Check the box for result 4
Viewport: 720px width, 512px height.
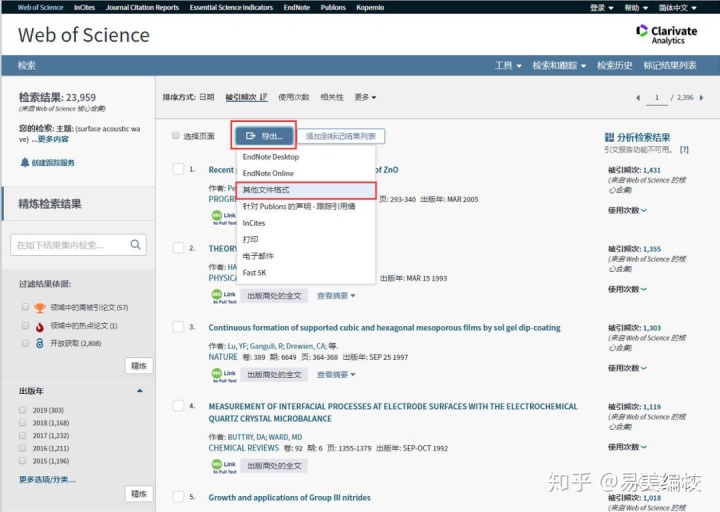pyautogui.click(x=178, y=406)
